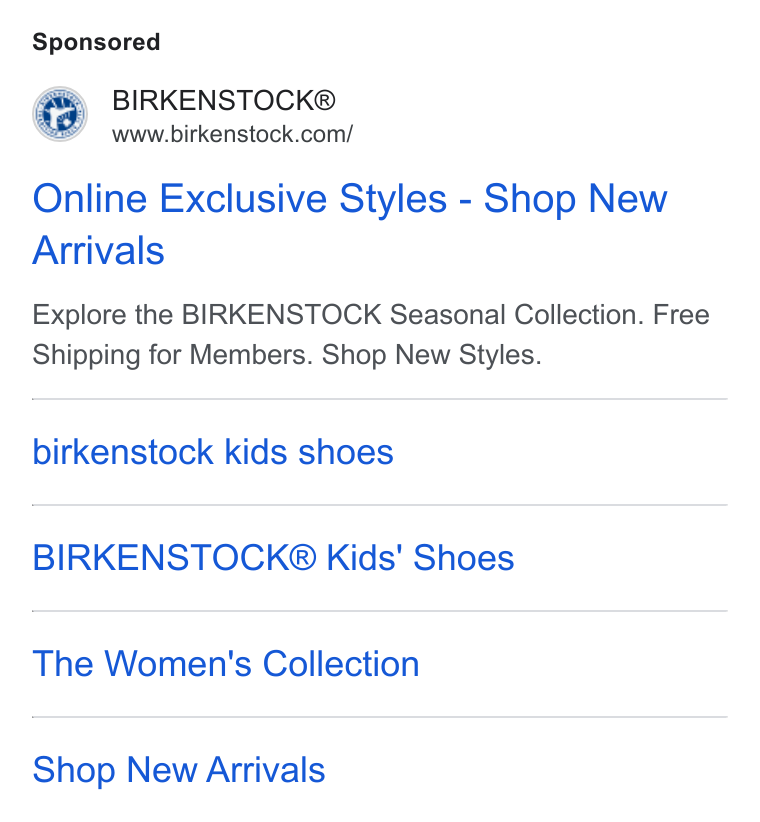Click the word 'Arrivals' on the headline's second line

pos(99,251)
